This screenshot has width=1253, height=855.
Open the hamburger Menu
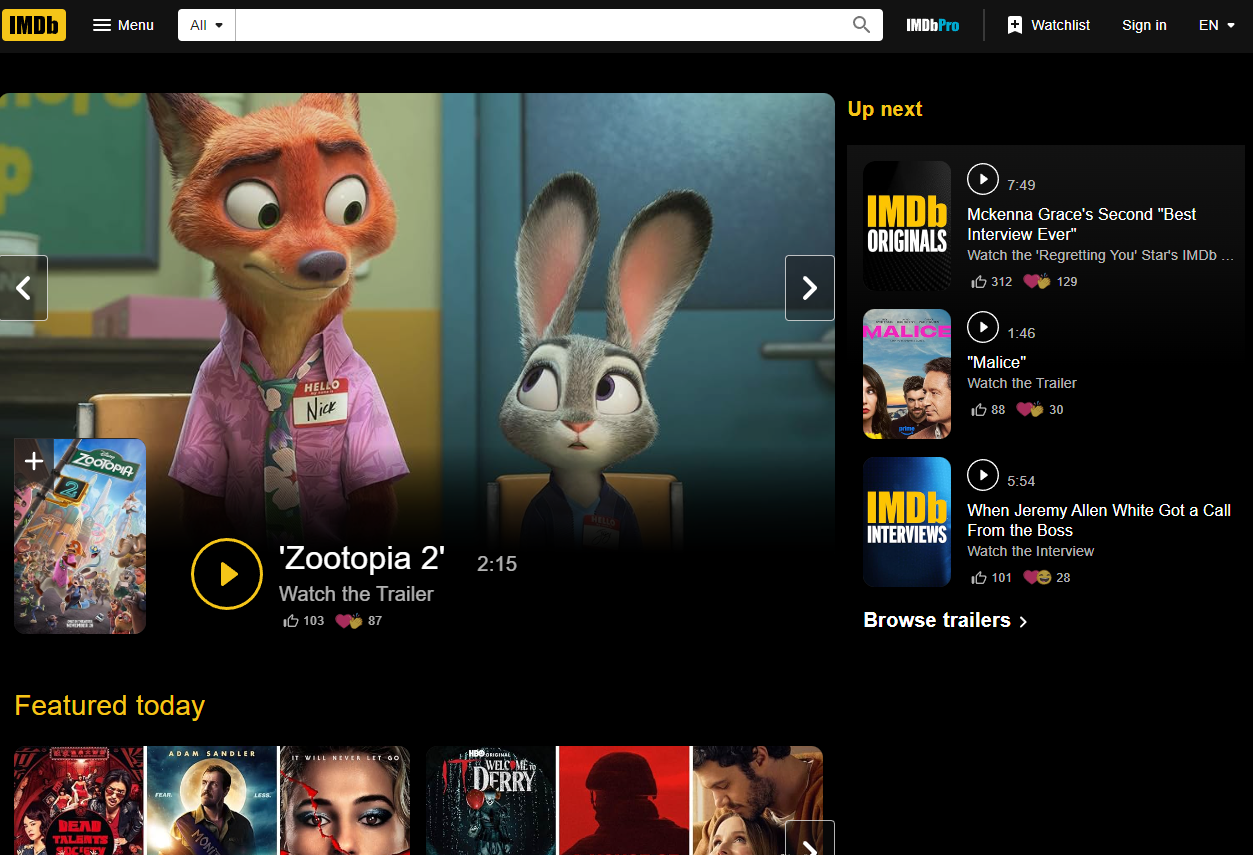pos(123,25)
